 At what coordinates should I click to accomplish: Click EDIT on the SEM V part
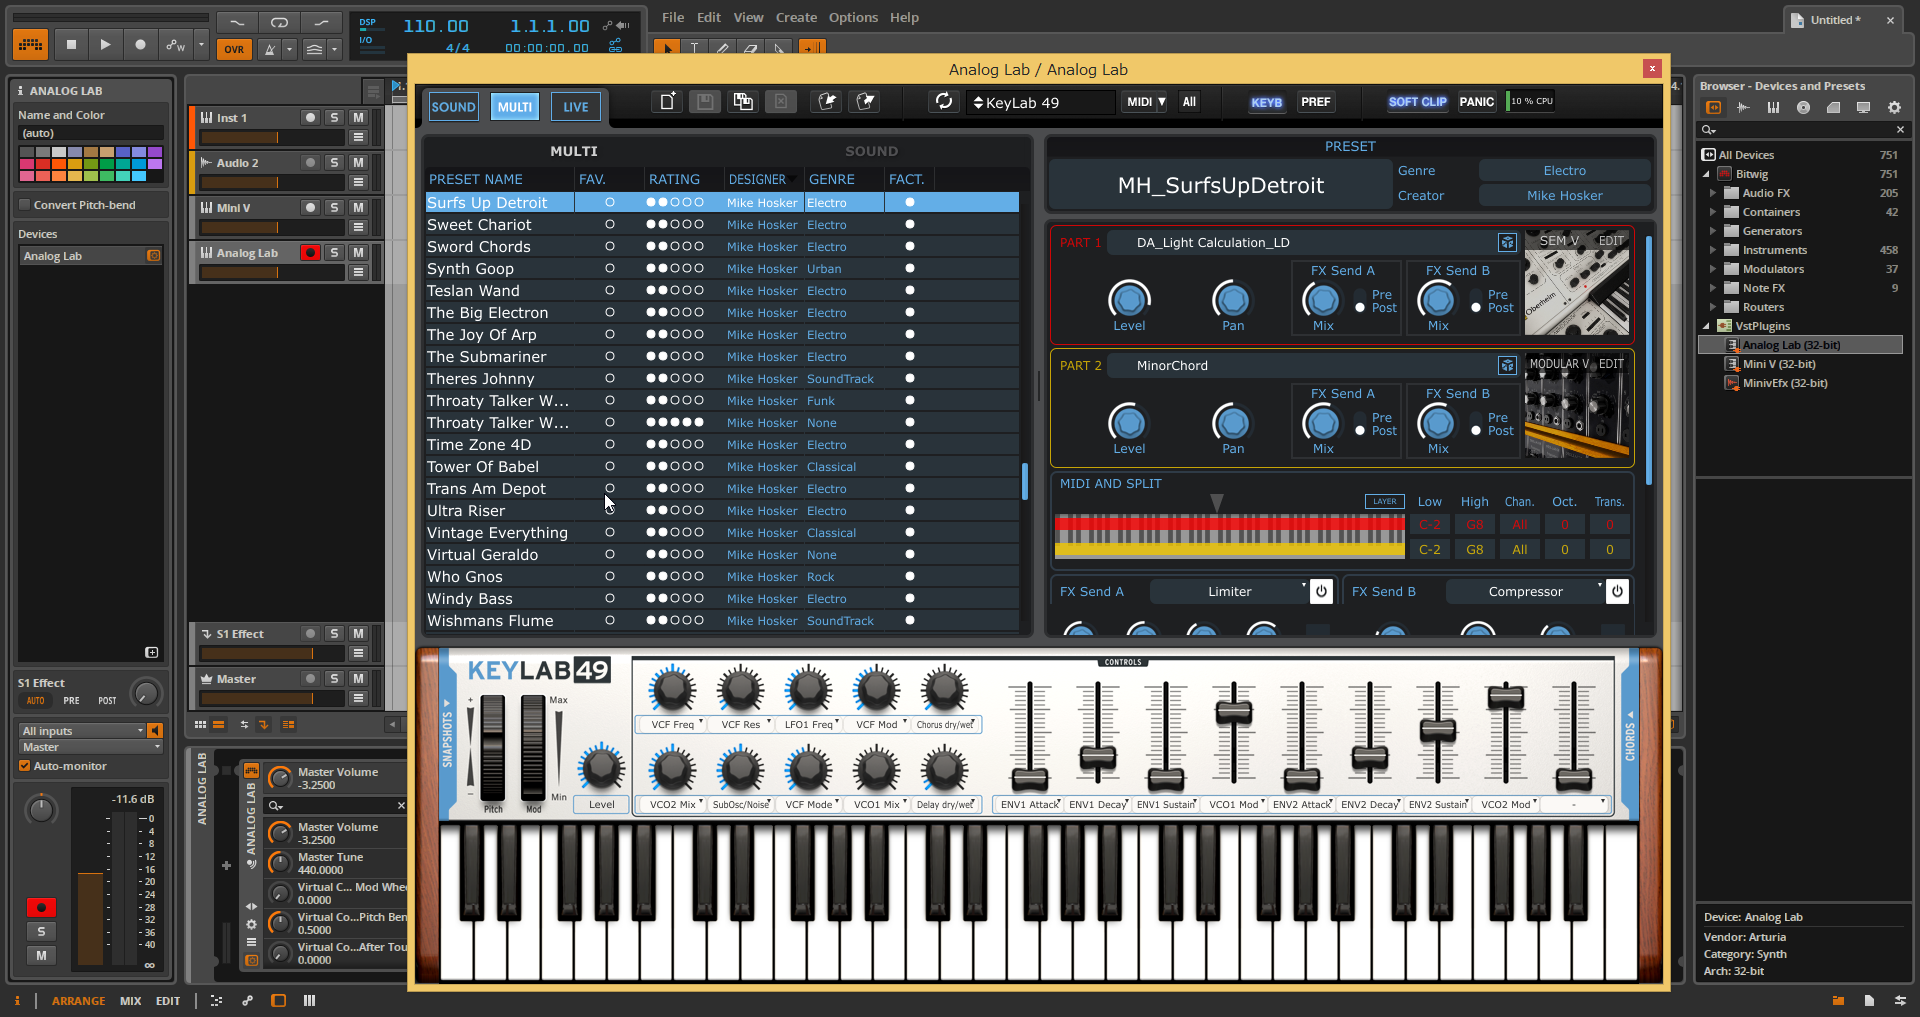coord(1610,240)
